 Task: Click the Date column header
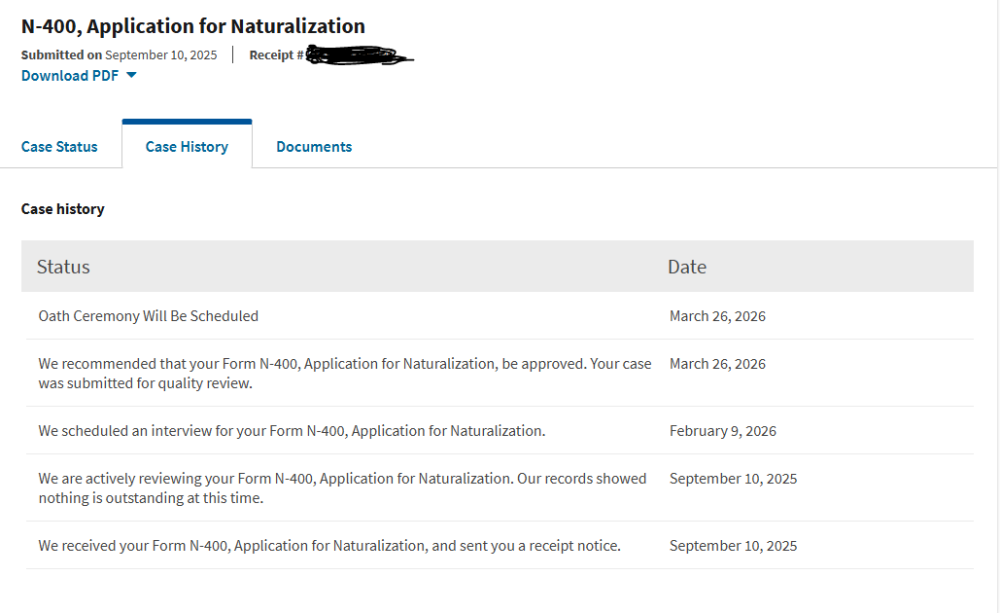coord(686,267)
